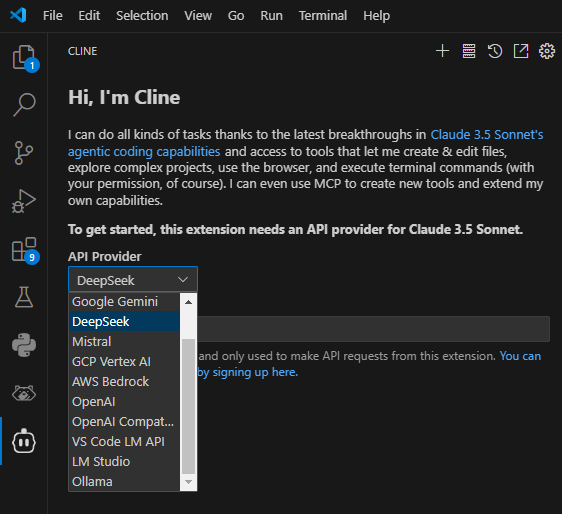The image size is (562, 514).
Task: Collapse the API Provider DeepSeek dropdown
Action: click(133, 280)
